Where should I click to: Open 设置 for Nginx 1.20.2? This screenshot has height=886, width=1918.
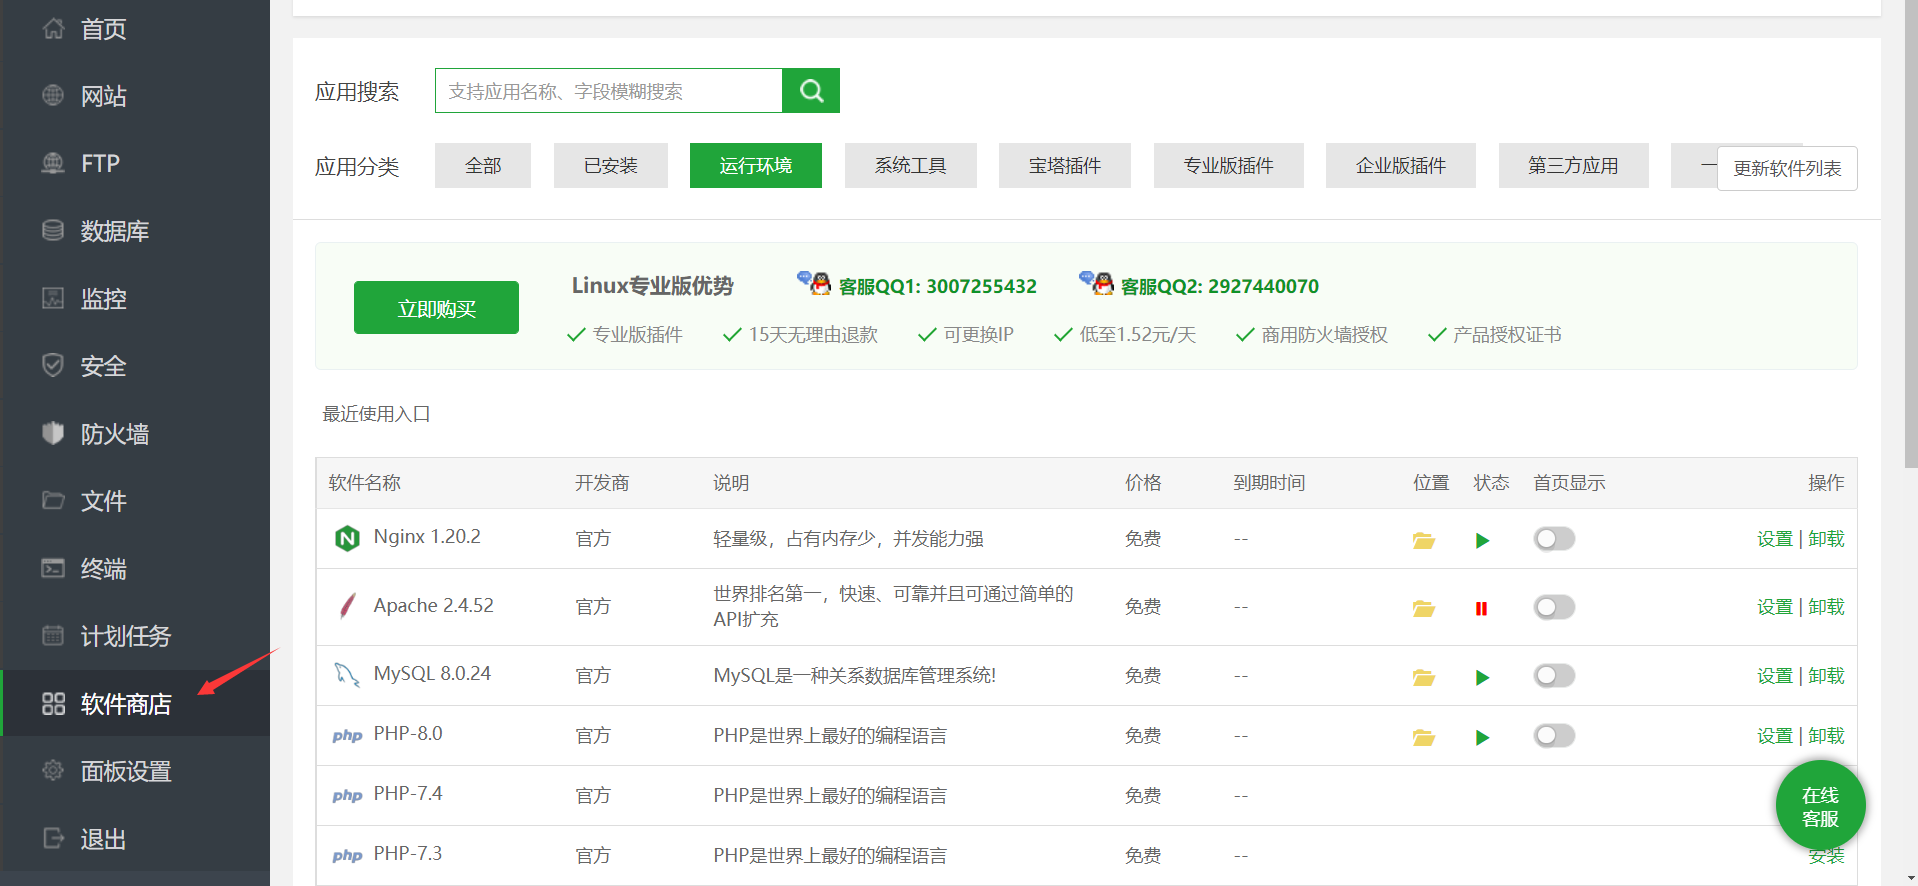[x=1775, y=539]
